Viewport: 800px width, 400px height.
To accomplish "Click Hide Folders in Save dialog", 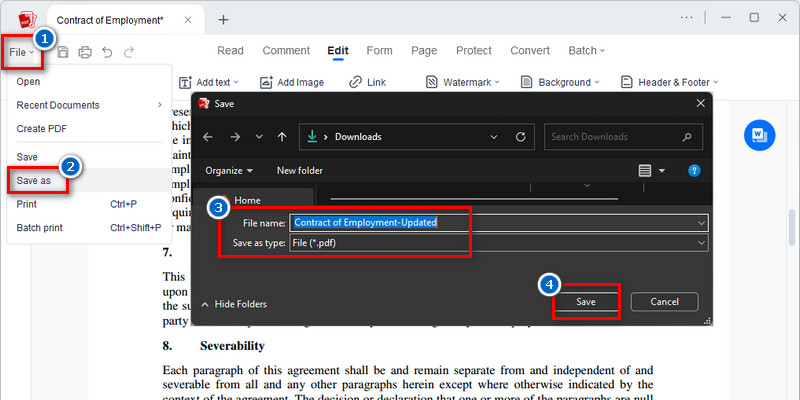I will (x=234, y=304).
